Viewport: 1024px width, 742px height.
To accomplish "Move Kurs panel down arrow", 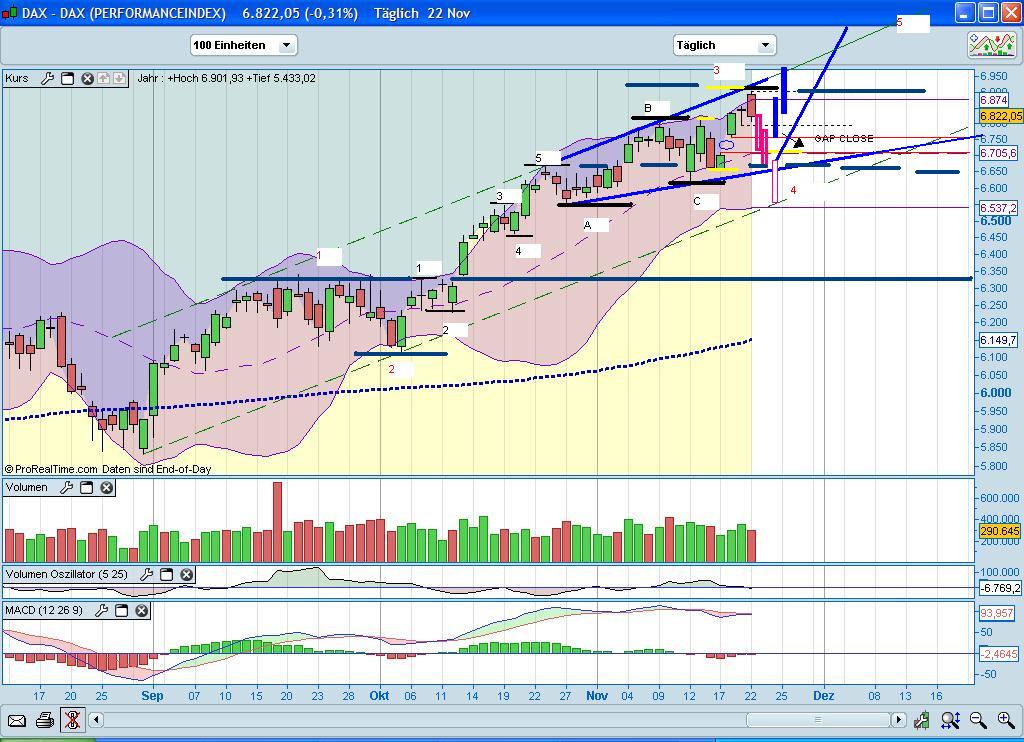I will point(119,78).
